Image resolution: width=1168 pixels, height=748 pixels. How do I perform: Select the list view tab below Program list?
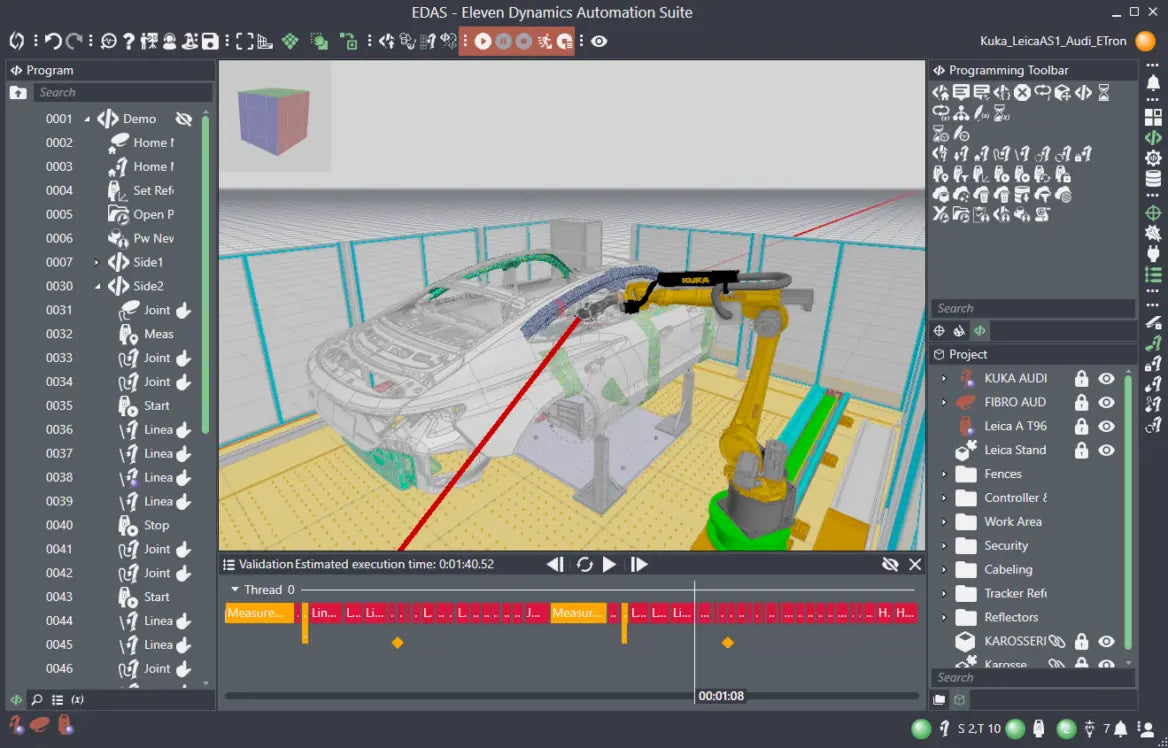[57, 700]
